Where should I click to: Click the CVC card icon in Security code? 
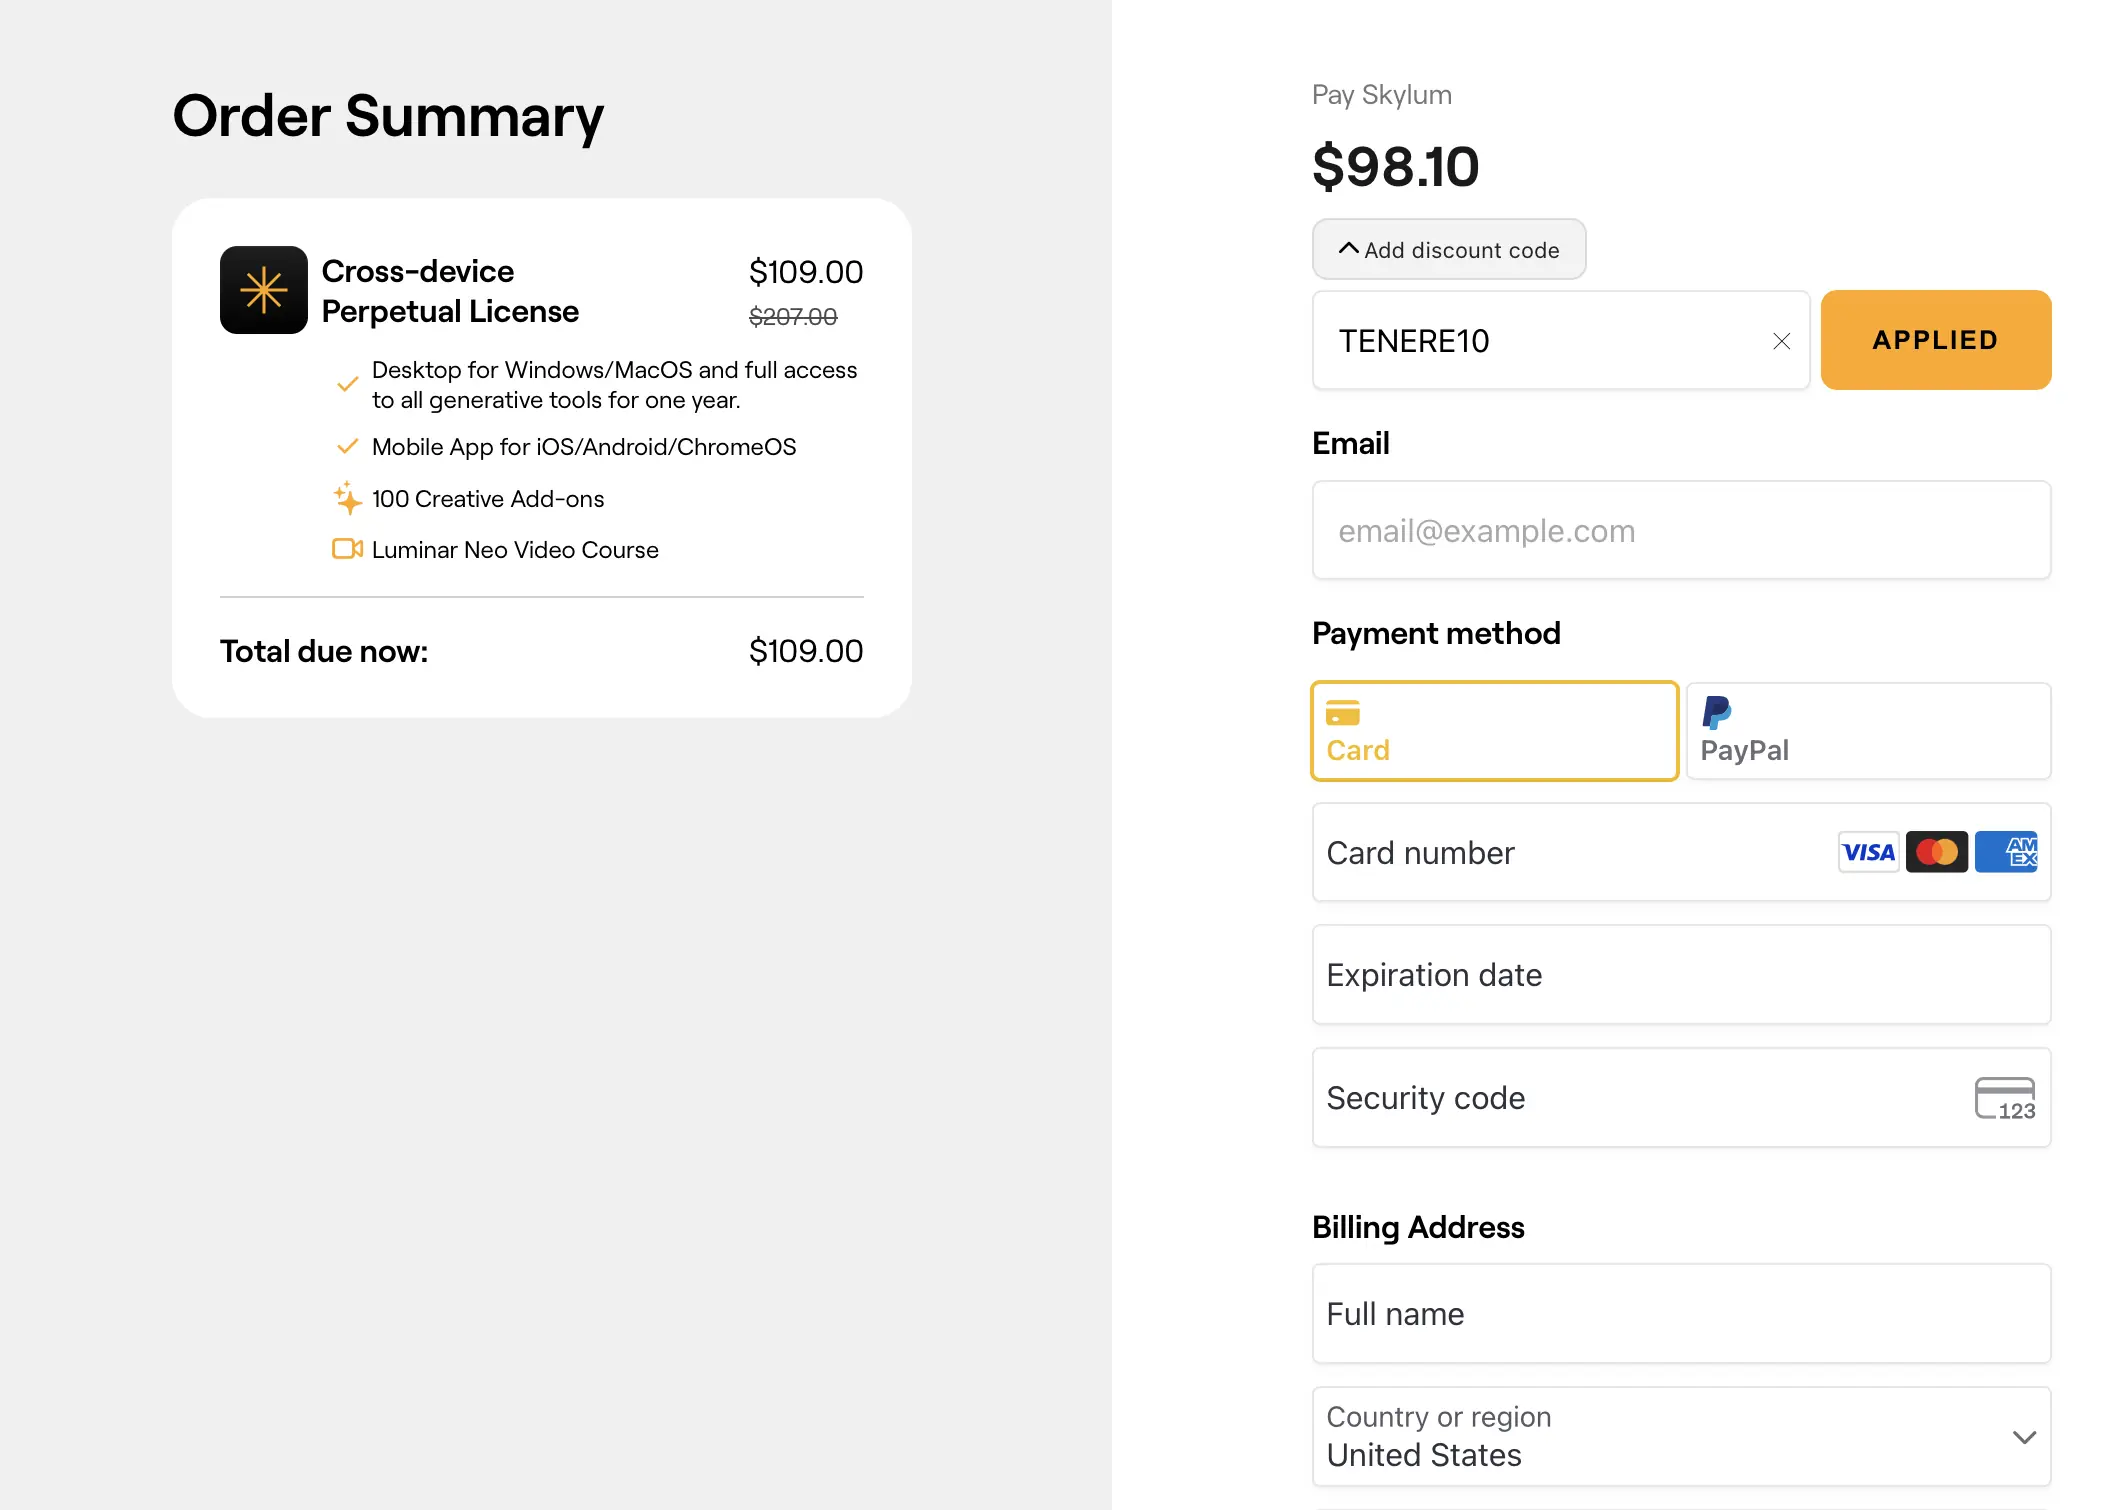(2004, 1098)
